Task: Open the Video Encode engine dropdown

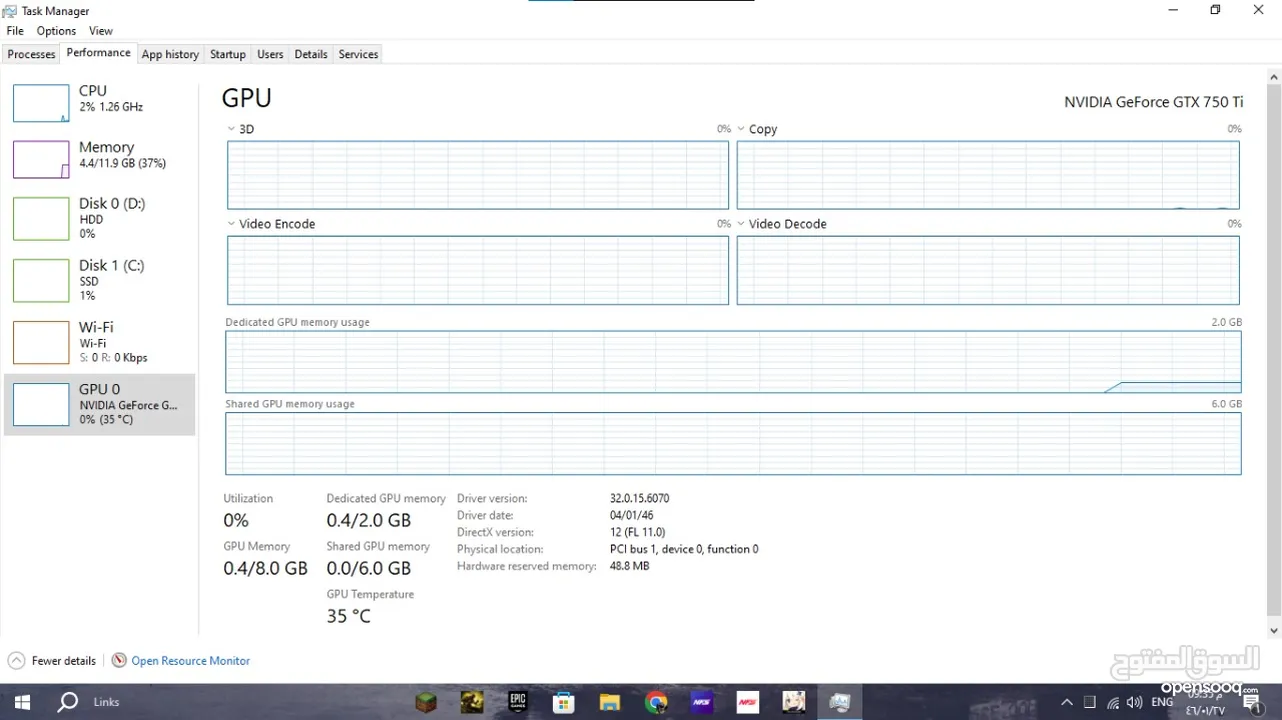Action: (232, 224)
